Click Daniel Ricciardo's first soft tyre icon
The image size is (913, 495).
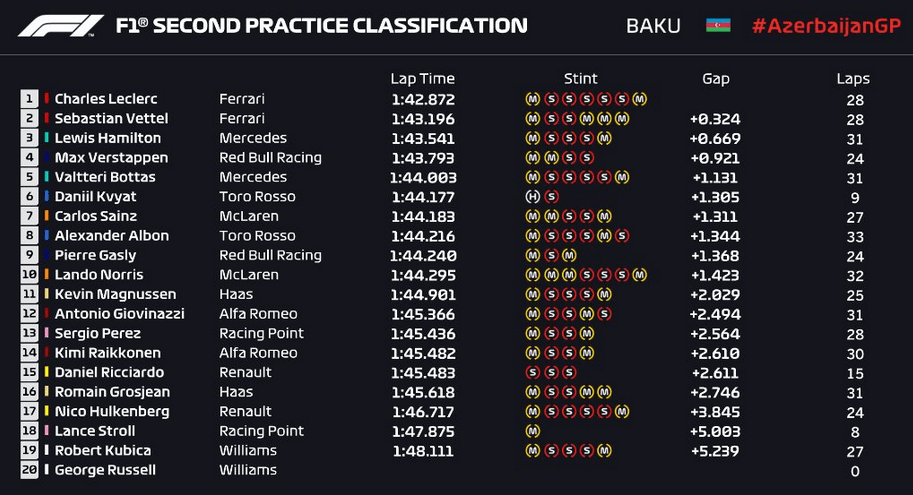(533, 373)
